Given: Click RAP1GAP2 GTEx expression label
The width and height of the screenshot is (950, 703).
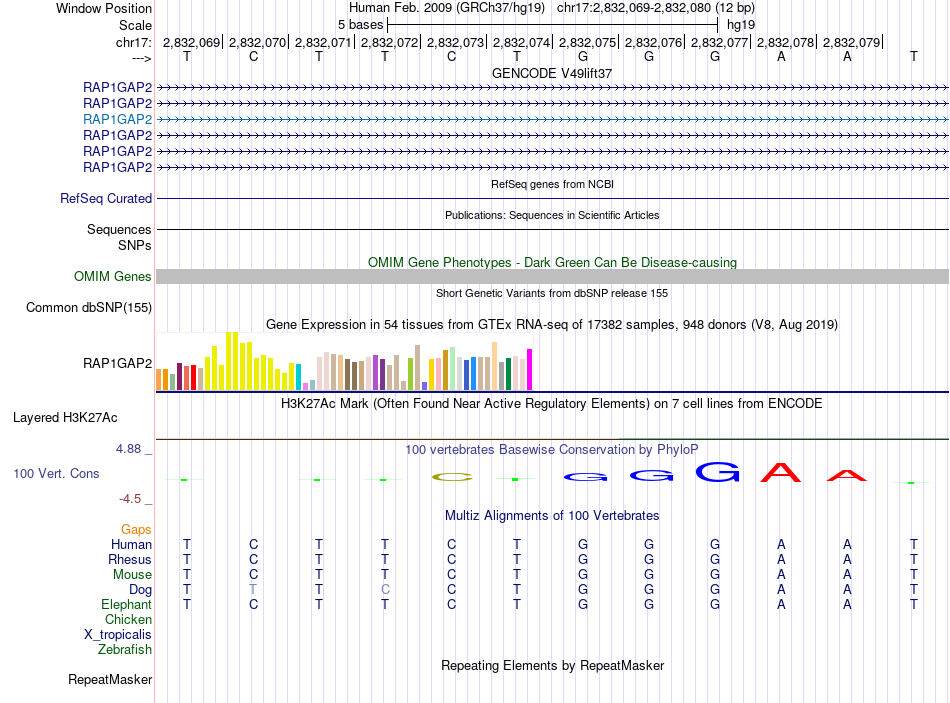Looking at the screenshot, I should 118,363.
